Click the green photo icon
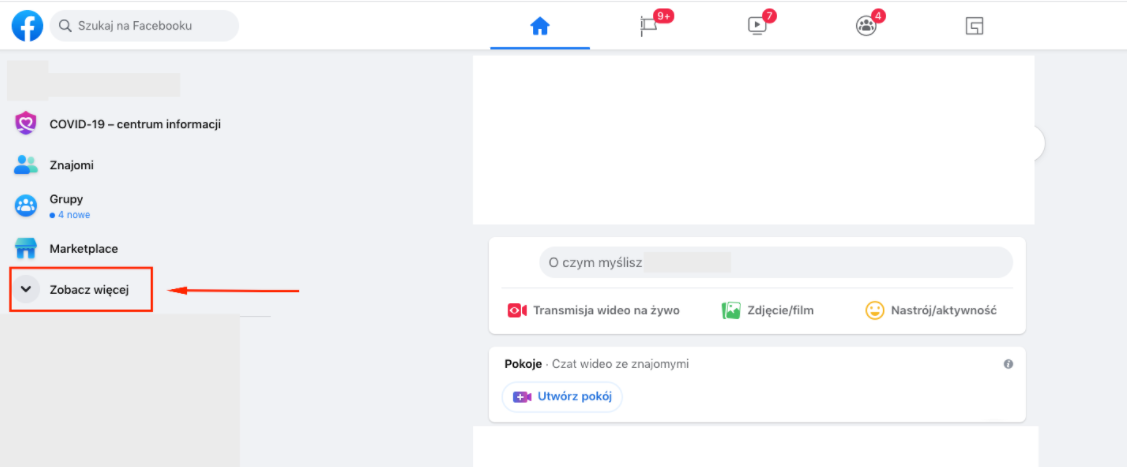Viewport: 1127px width, 467px height. tap(731, 310)
